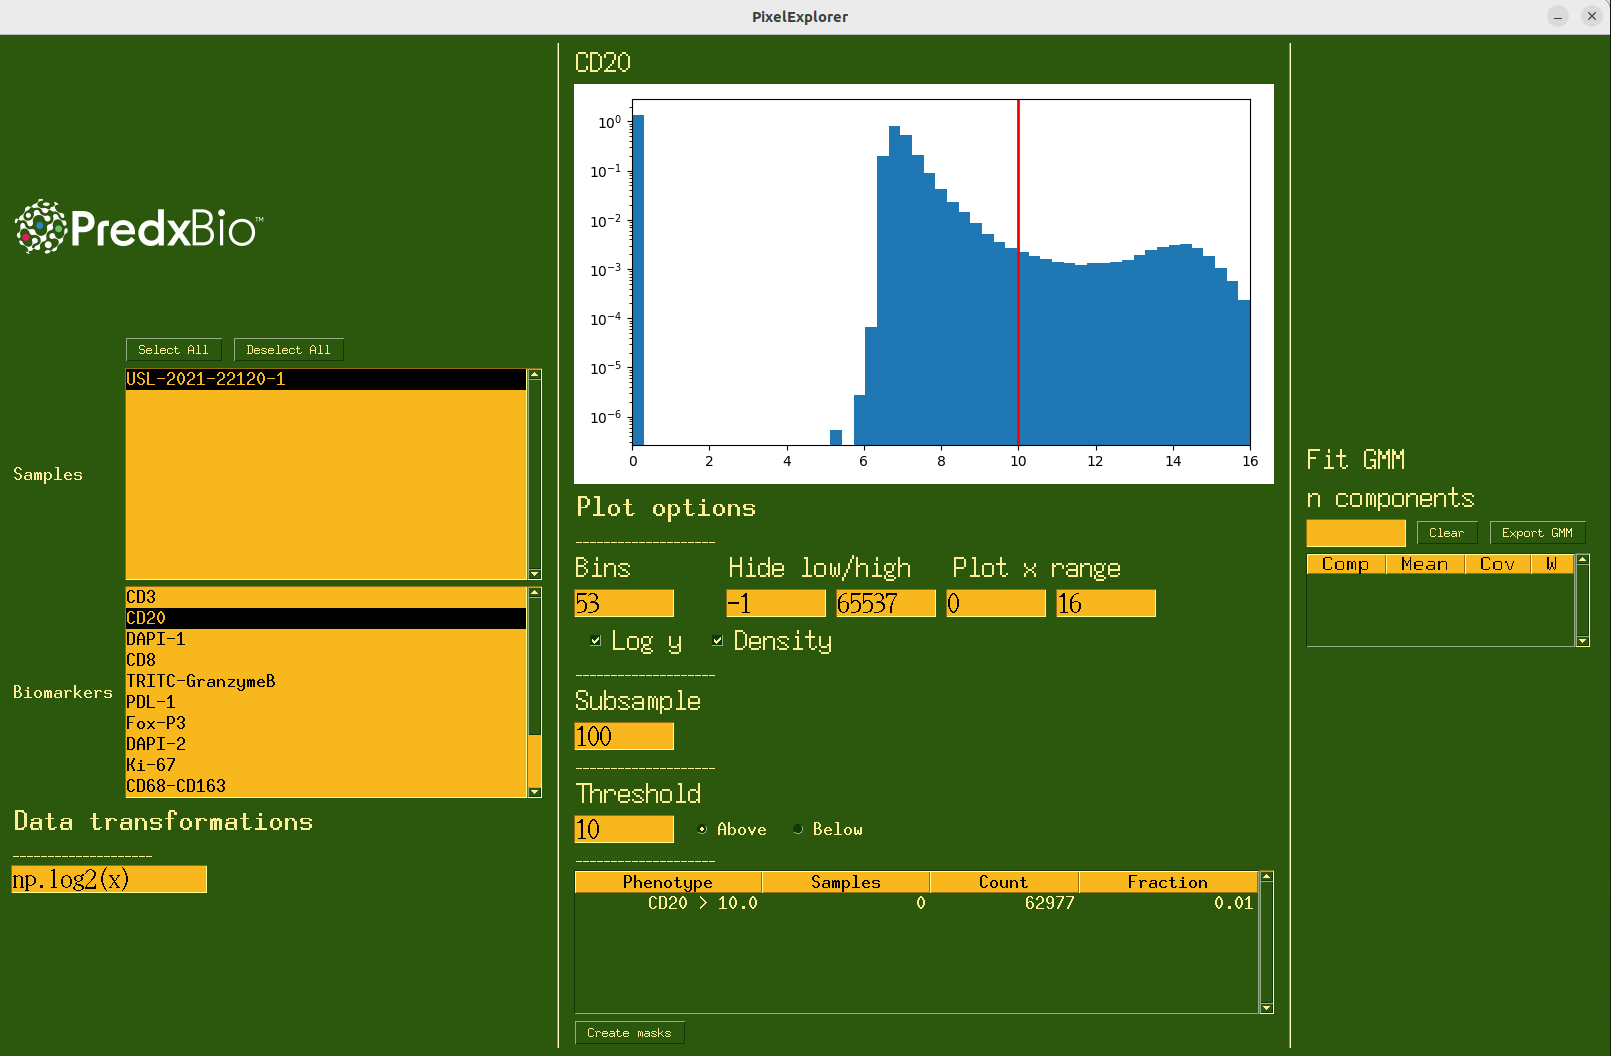Click the Phenotype column header
The height and width of the screenshot is (1056, 1611).
668,882
